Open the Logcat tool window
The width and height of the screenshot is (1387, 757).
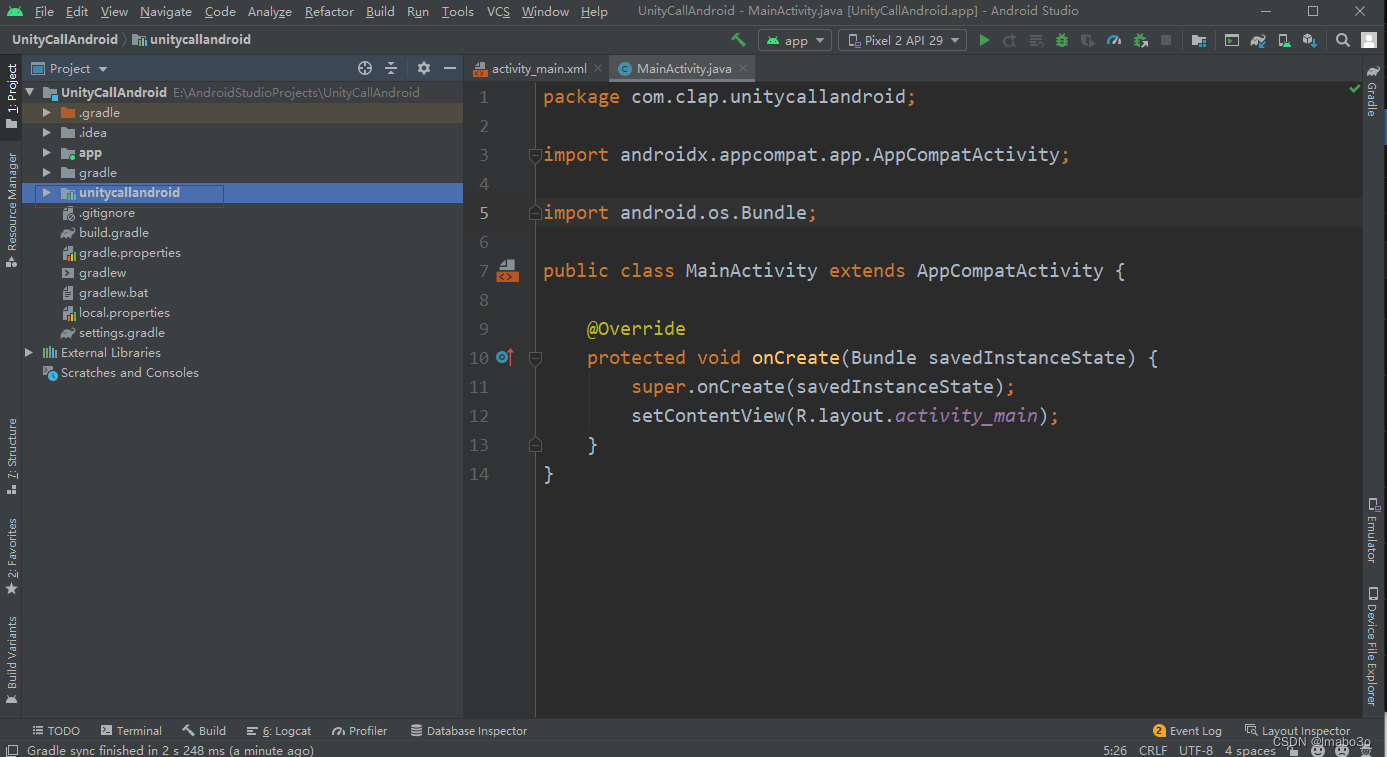point(279,731)
